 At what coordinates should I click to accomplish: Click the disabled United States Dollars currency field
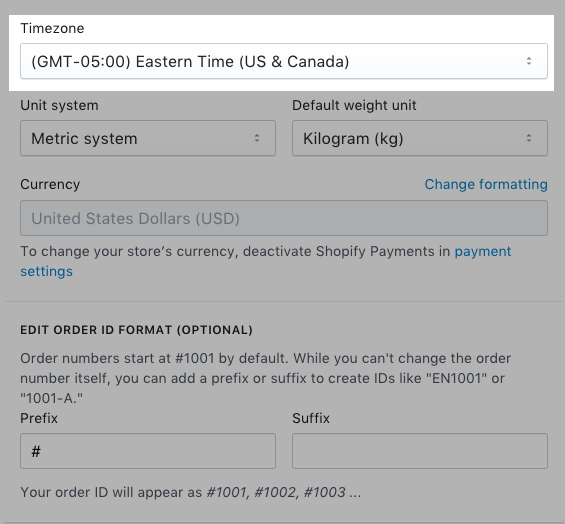(x=284, y=218)
